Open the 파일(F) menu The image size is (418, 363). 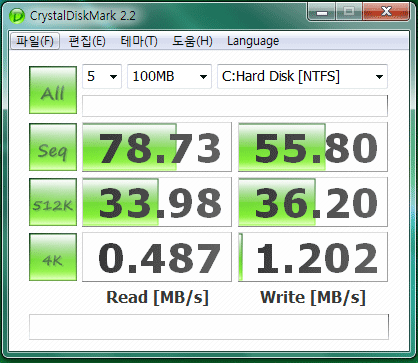point(35,41)
